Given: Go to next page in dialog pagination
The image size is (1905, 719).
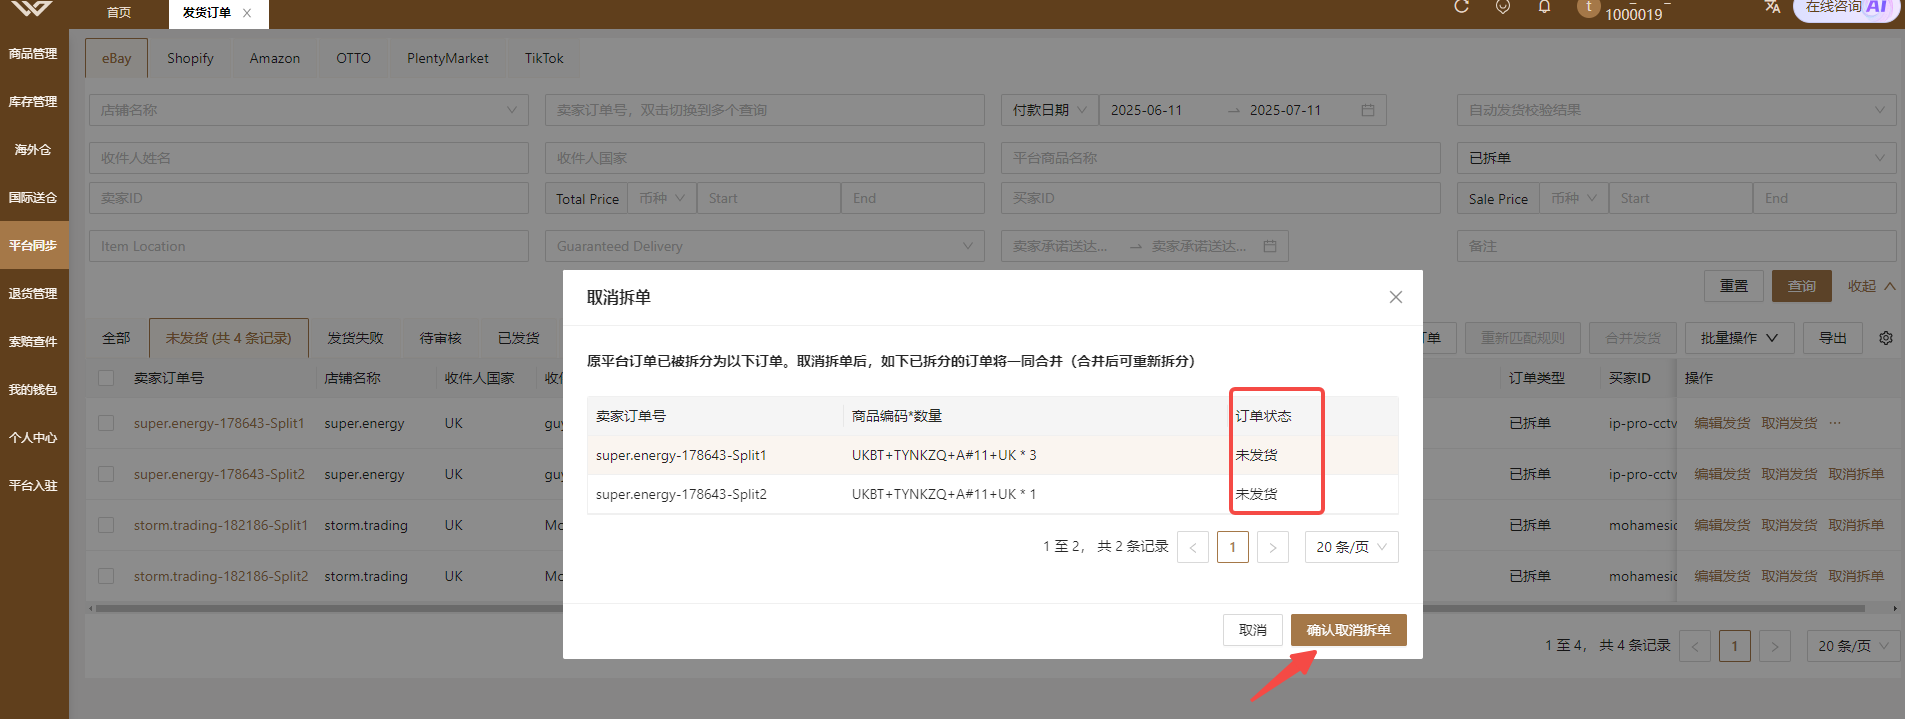Looking at the screenshot, I should pos(1273,547).
